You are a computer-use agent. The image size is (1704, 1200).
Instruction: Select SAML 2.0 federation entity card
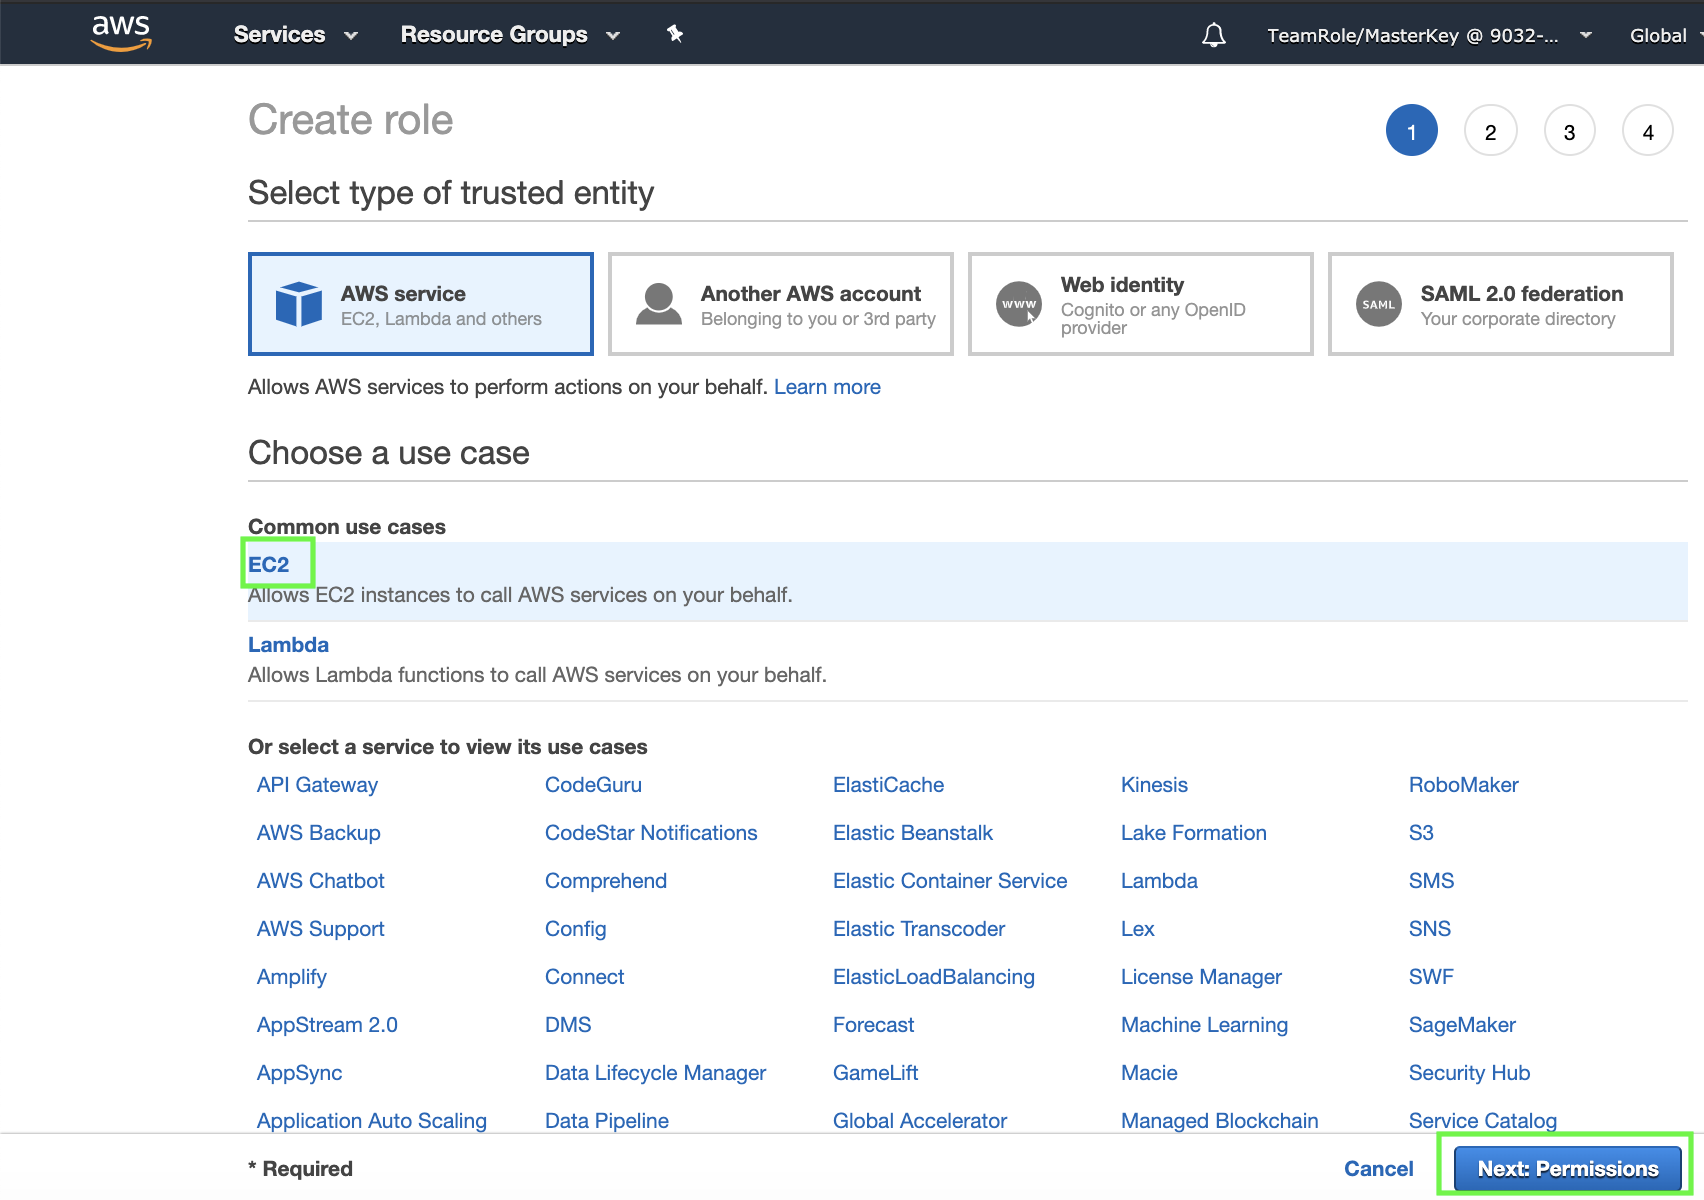click(1501, 304)
